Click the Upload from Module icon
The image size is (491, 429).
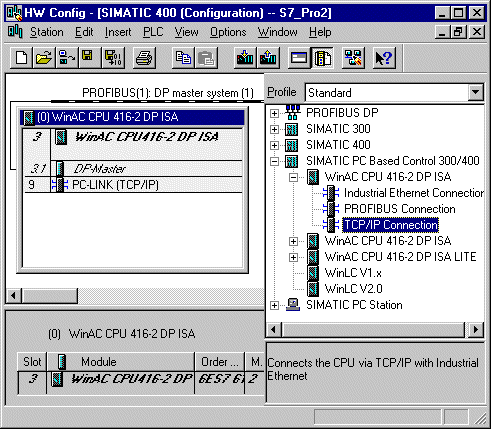(268, 58)
